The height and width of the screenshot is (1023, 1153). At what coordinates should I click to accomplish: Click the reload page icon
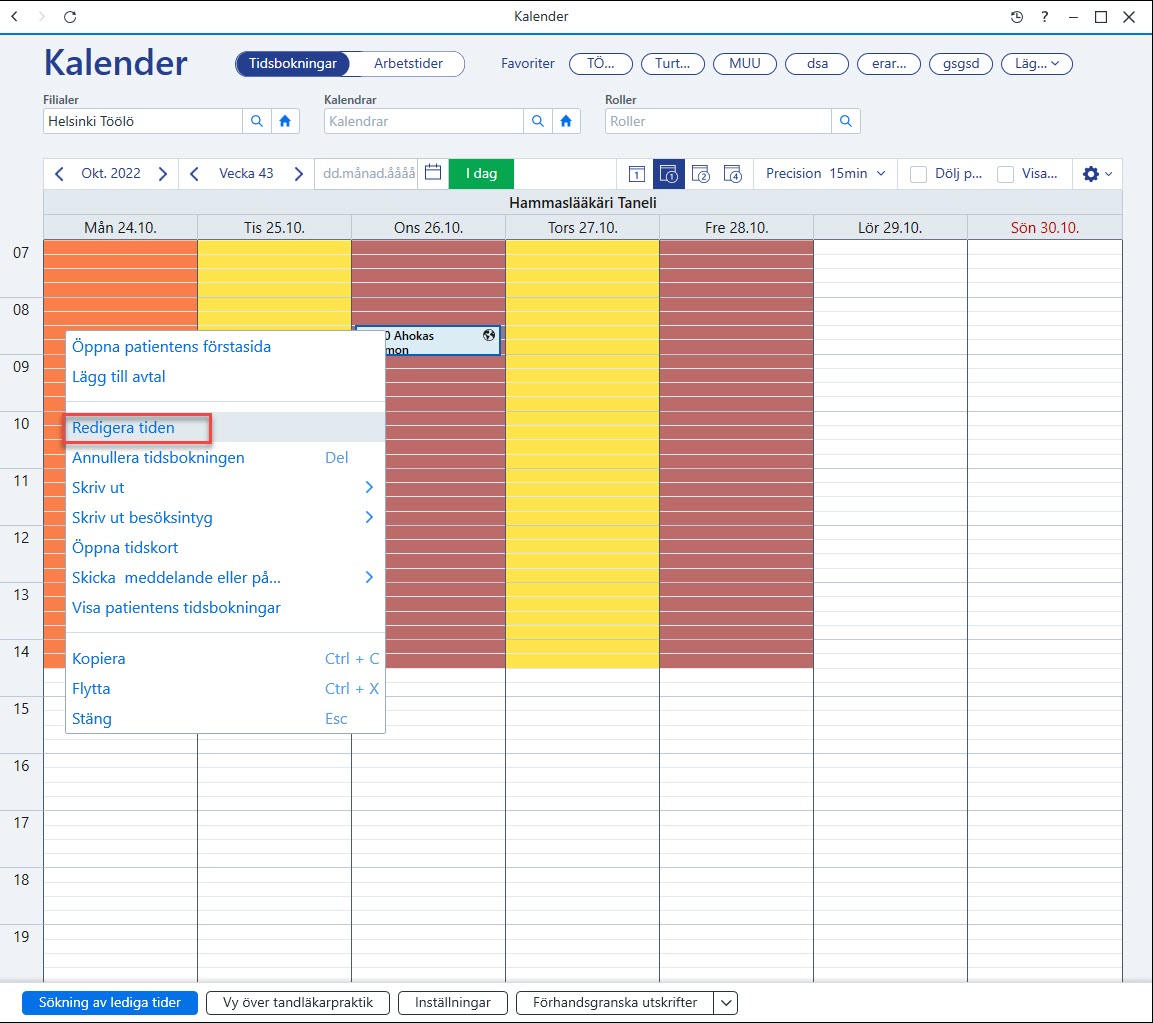pyautogui.click(x=70, y=16)
